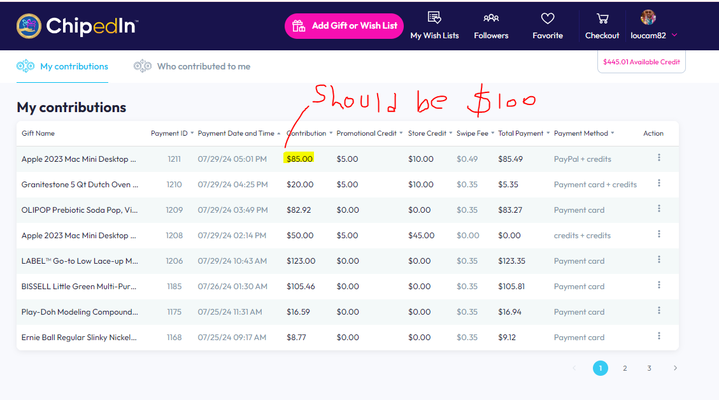Image resolution: width=719 pixels, height=400 pixels.
Task: Click Play-Doh Modeling Compound gift
Action: (80, 312)
